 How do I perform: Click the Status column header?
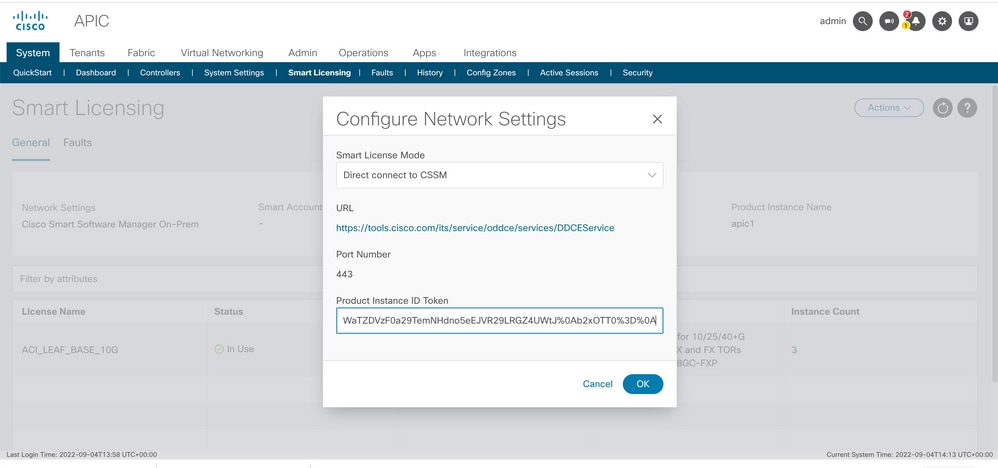point(228,311)
